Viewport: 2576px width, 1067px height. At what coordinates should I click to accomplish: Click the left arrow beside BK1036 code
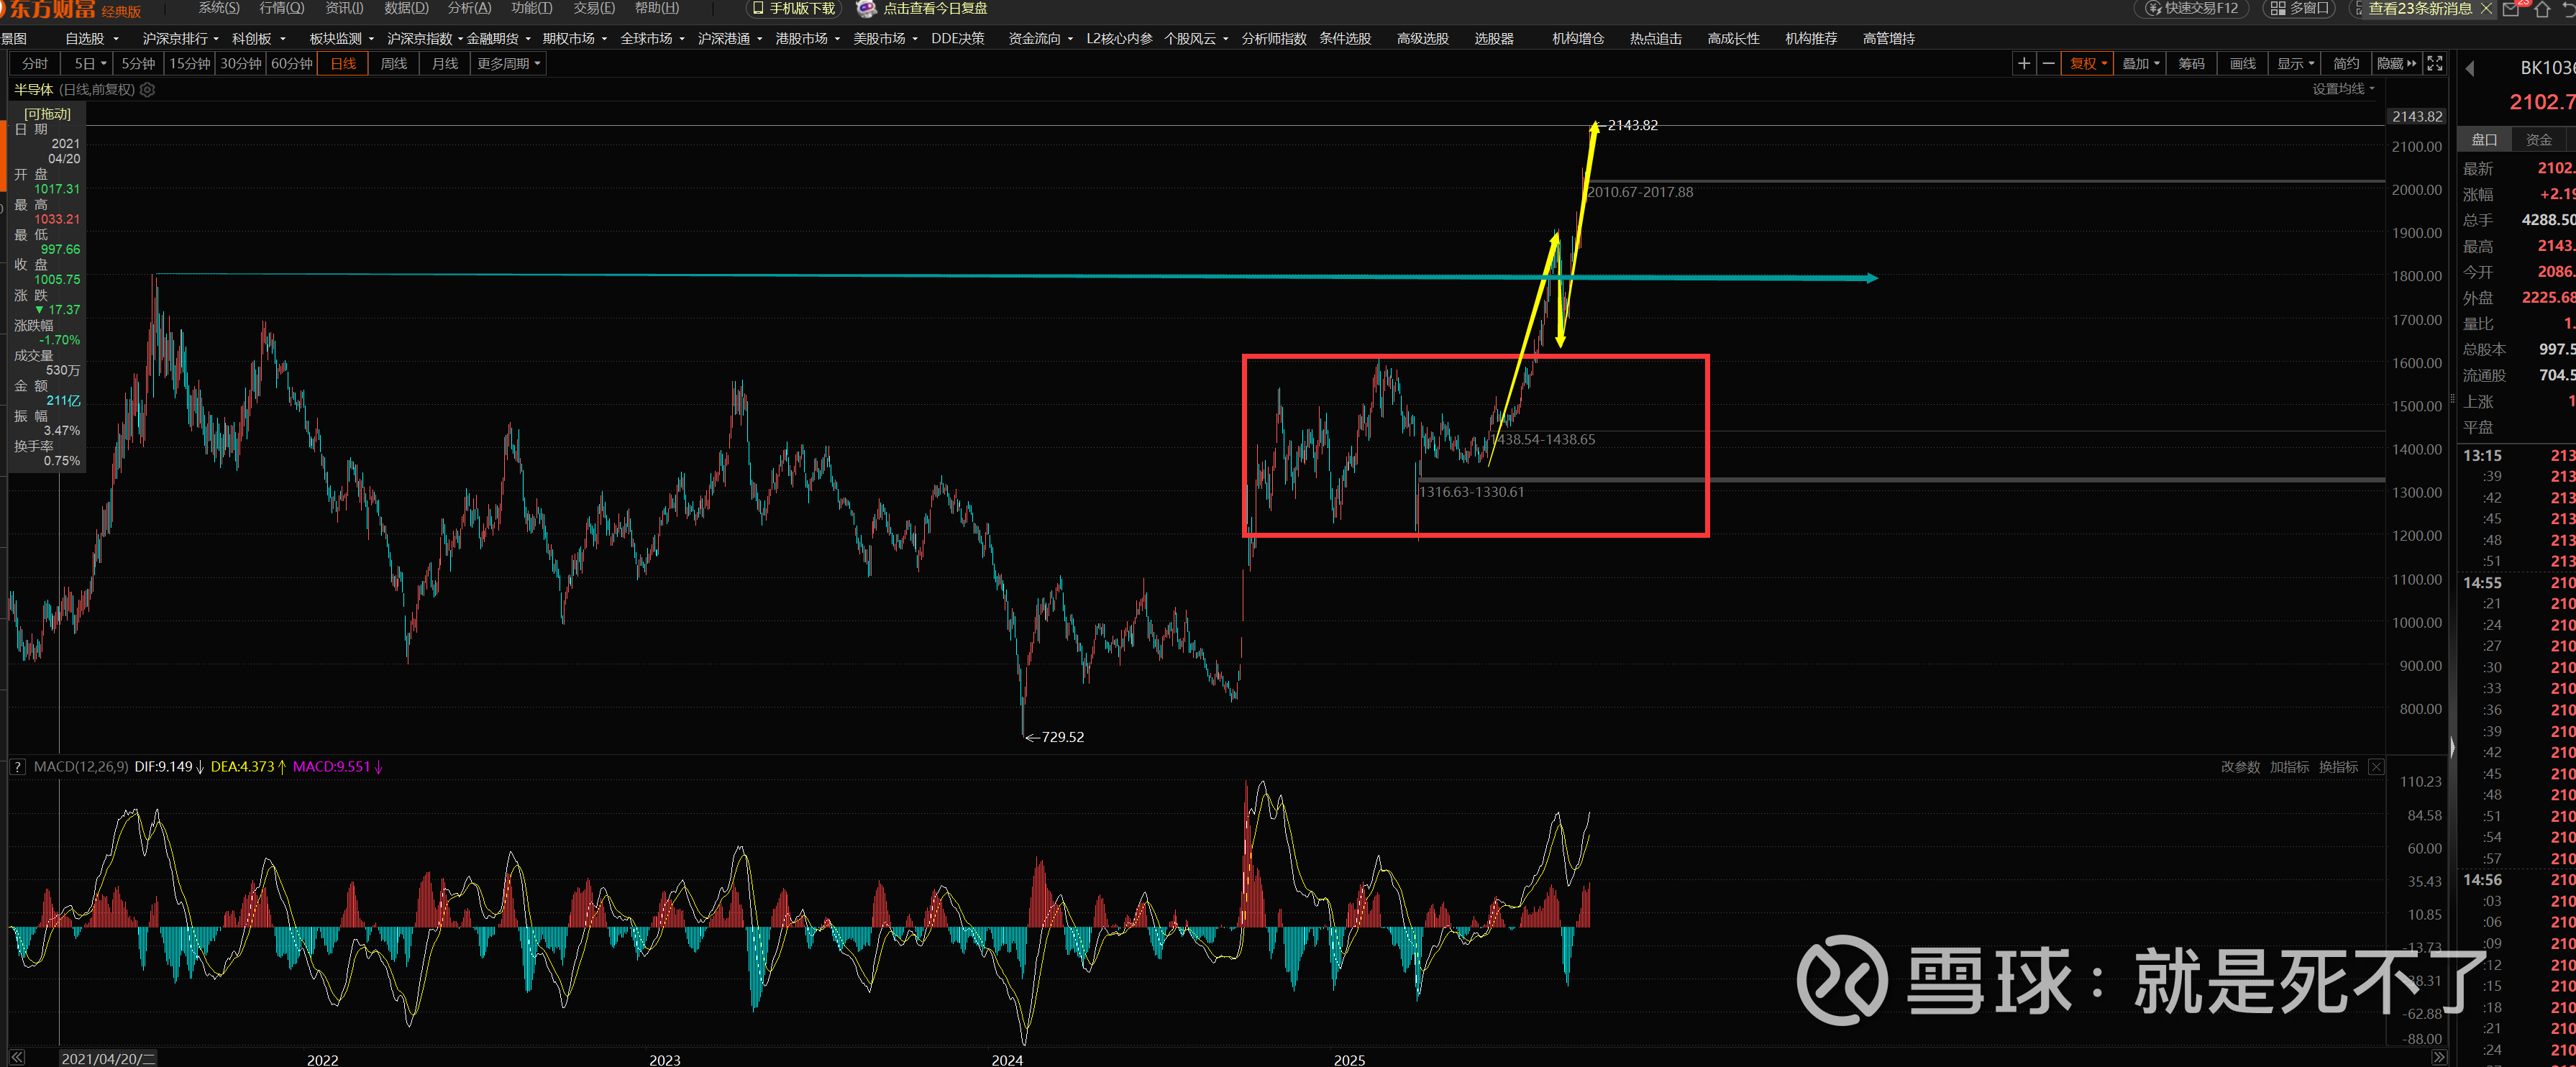point(2469,69)
